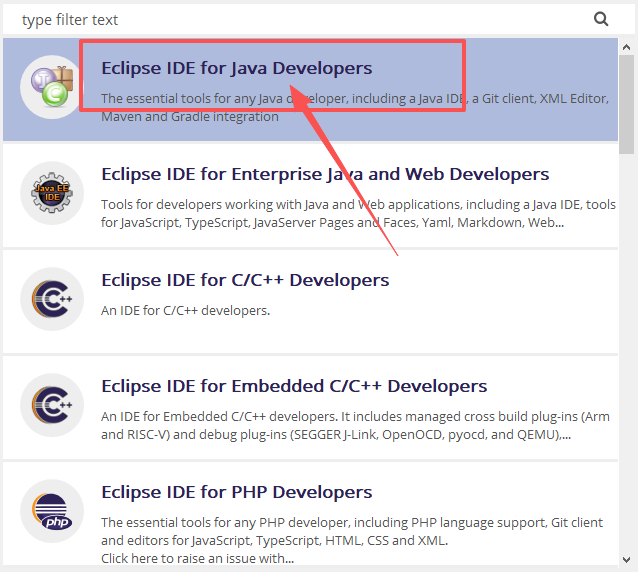Image resolution: width=638 pixels, height=572 pixels.
Task: Open Eclipse IDE for PHP Developers title
Action: point(236,492)
